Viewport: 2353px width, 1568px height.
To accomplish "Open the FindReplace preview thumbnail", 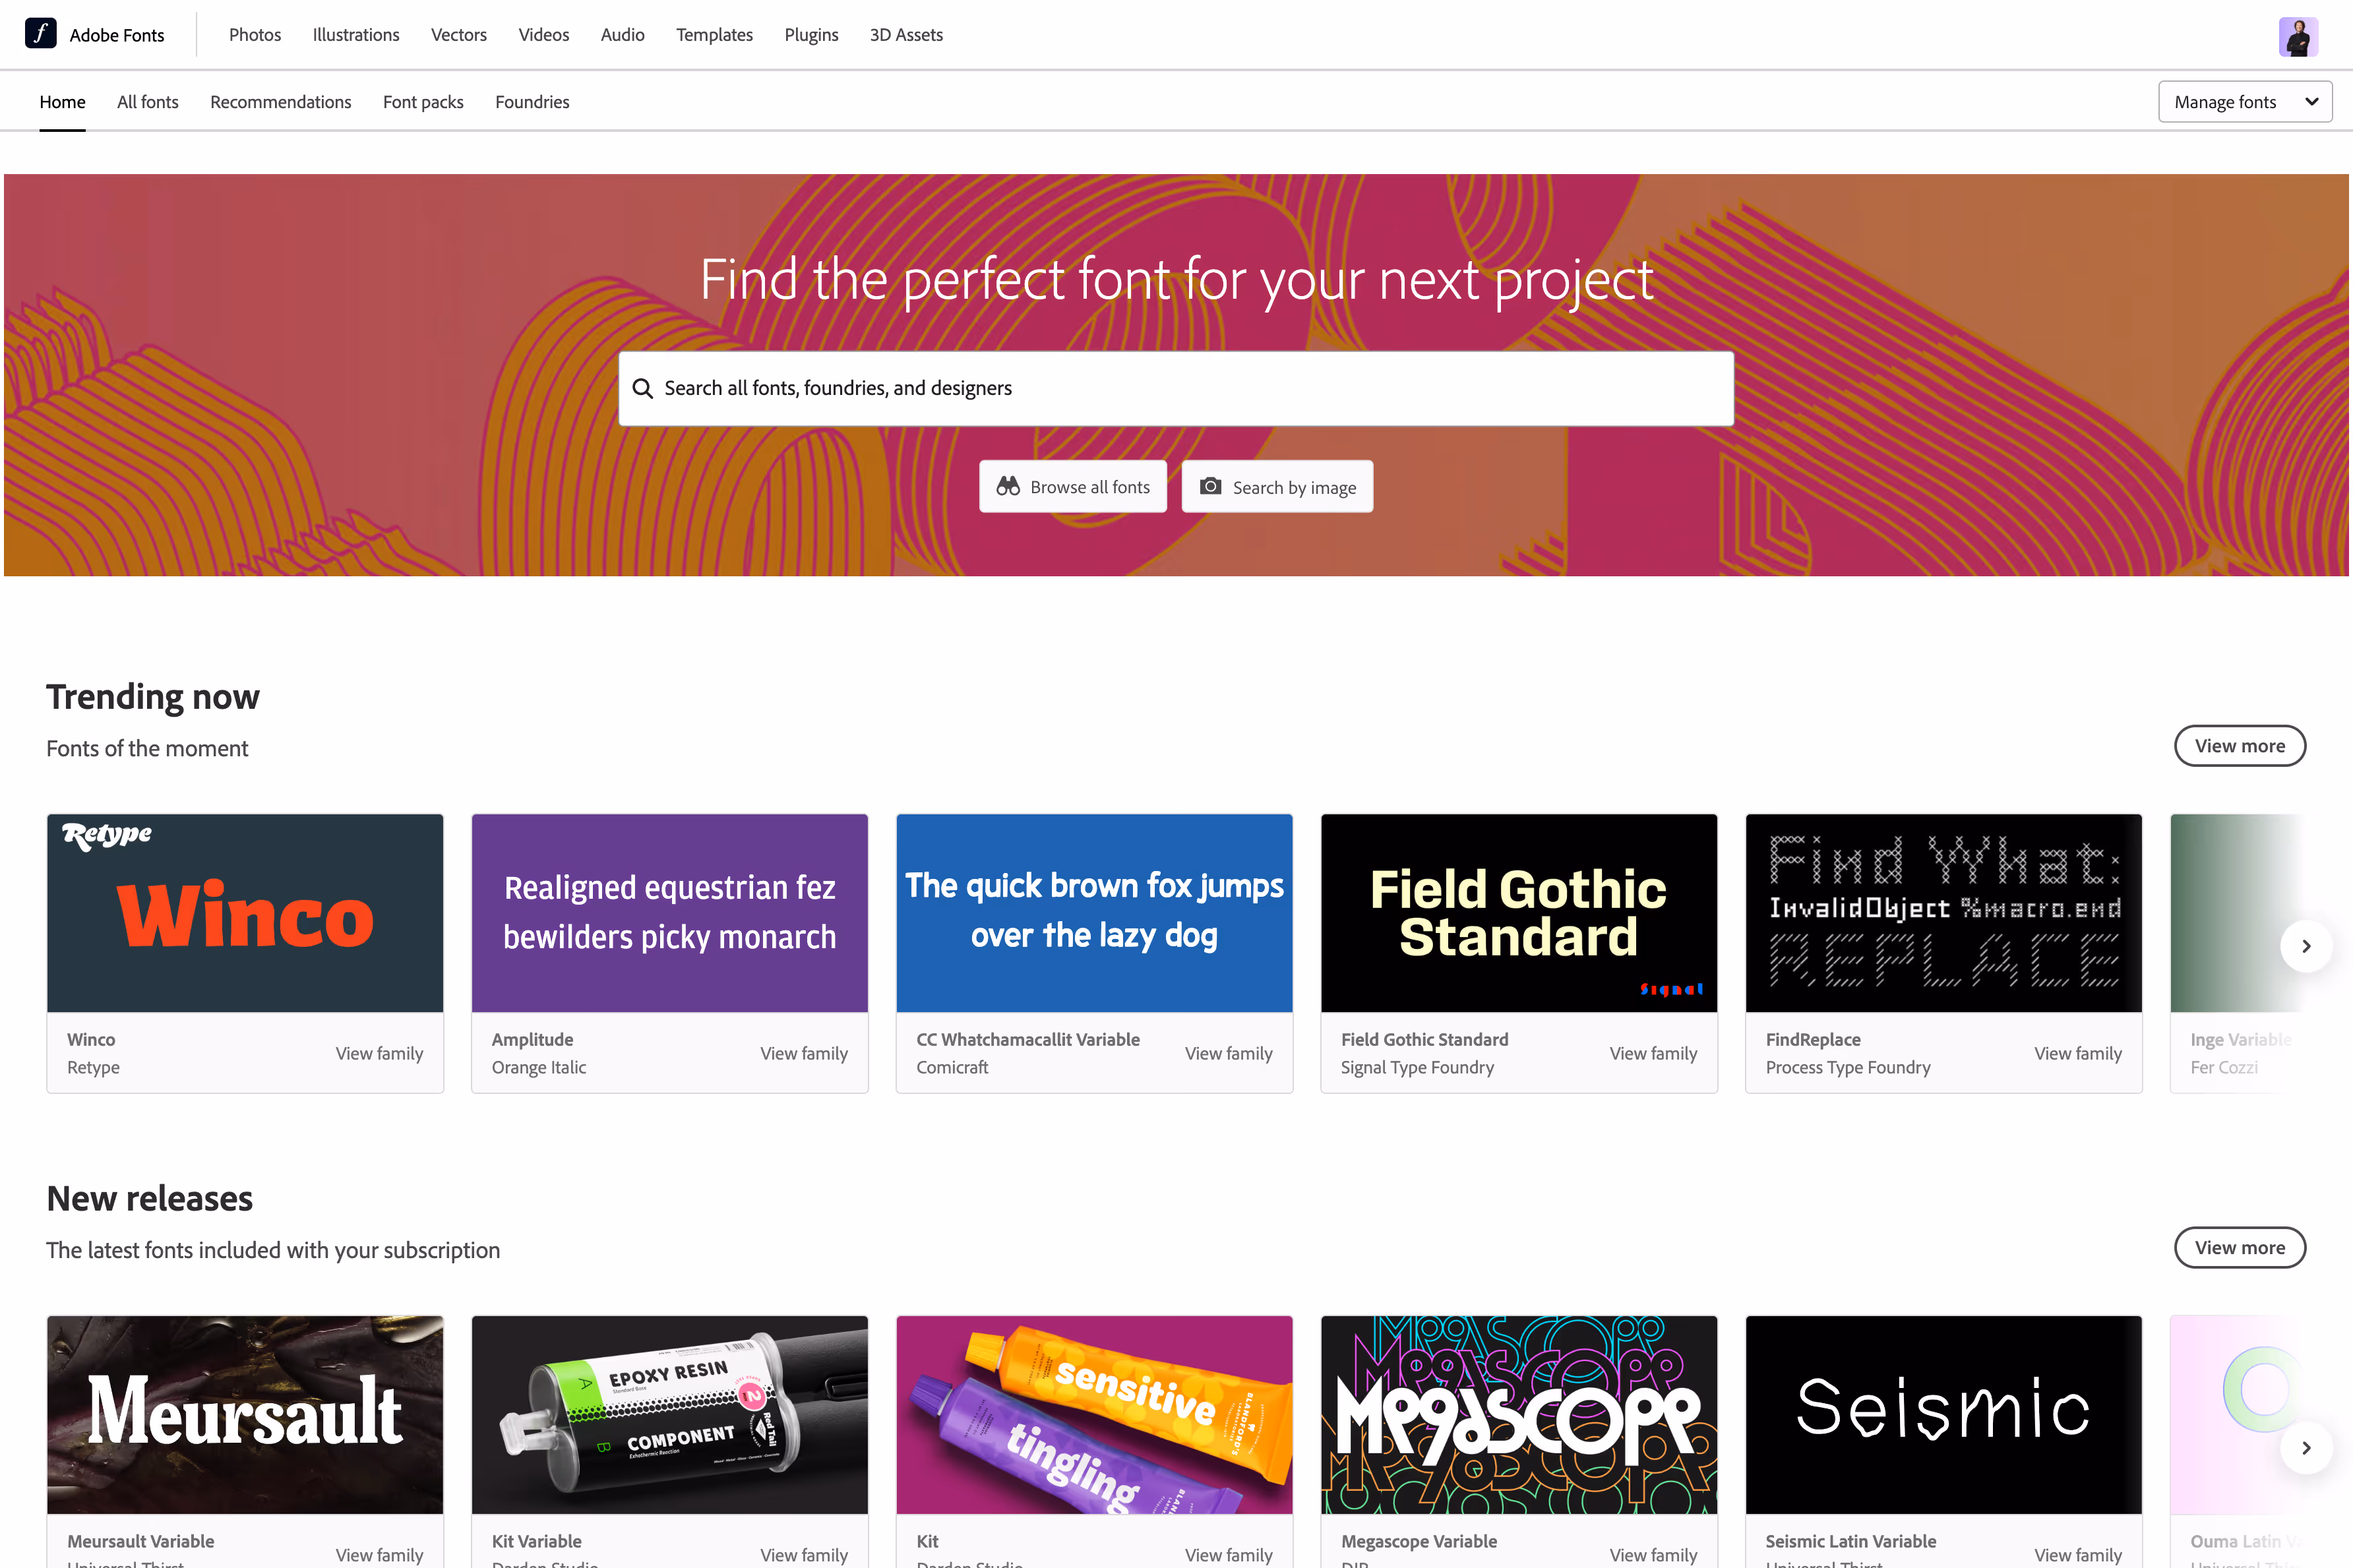I will click(x=1944, y=913).
